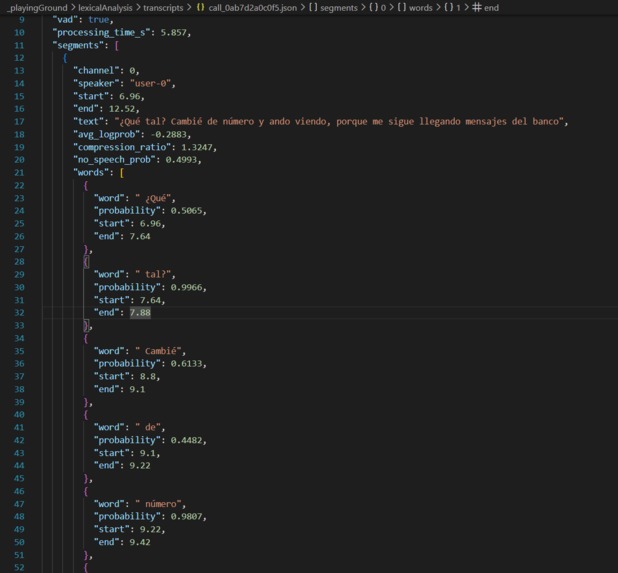The width and height of the screenshot is (618, 573).
Task: Click the end value 7.64 on line 26
Action: pyautogui.click(x=140, y=236)
